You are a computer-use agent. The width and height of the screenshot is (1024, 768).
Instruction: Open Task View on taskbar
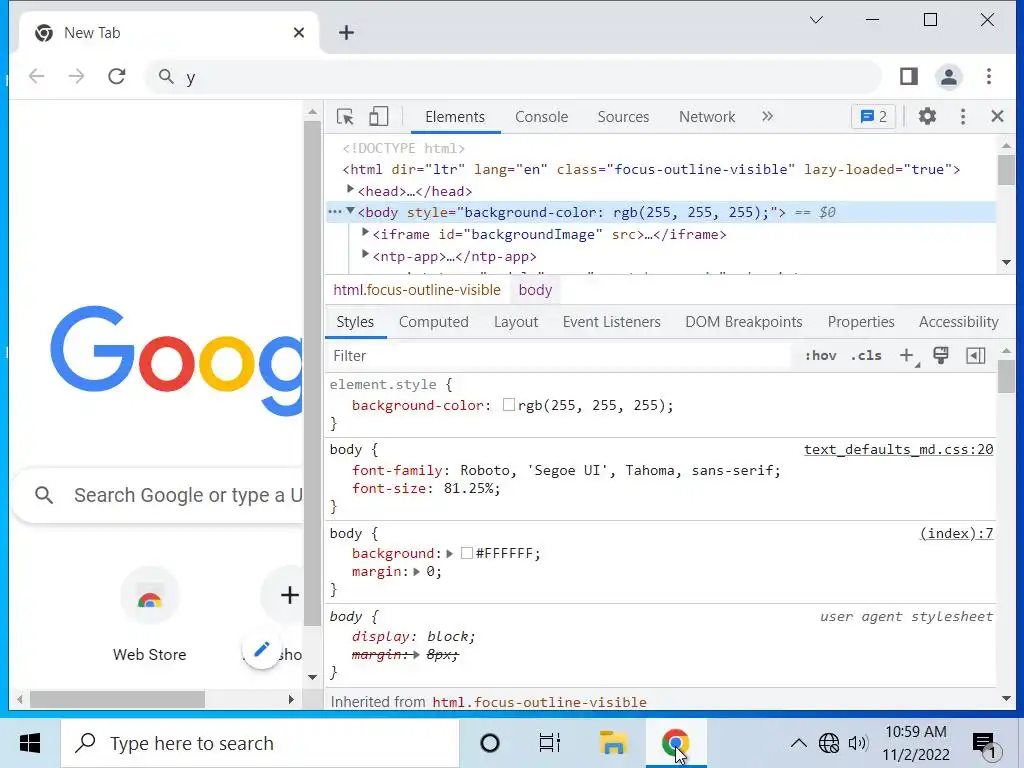(x=550, y=743)
